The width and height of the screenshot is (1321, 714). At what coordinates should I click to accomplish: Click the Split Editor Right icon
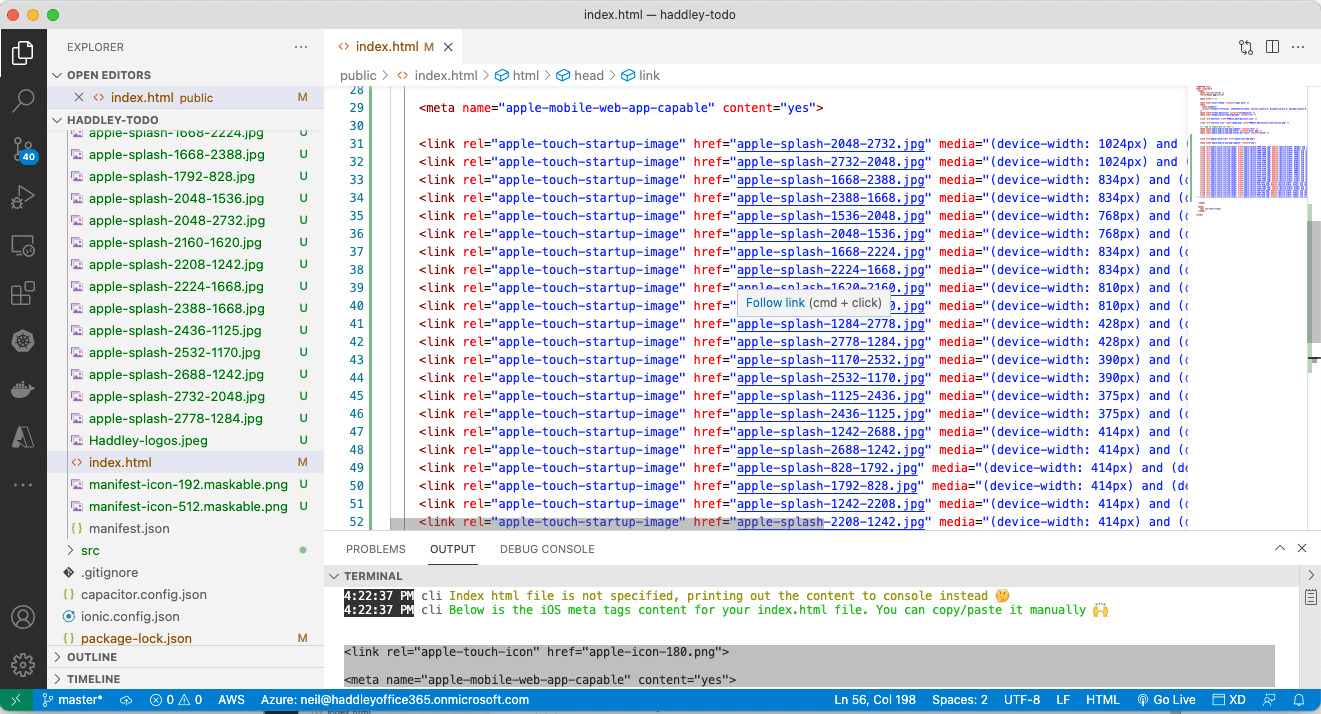point(1272,47)
